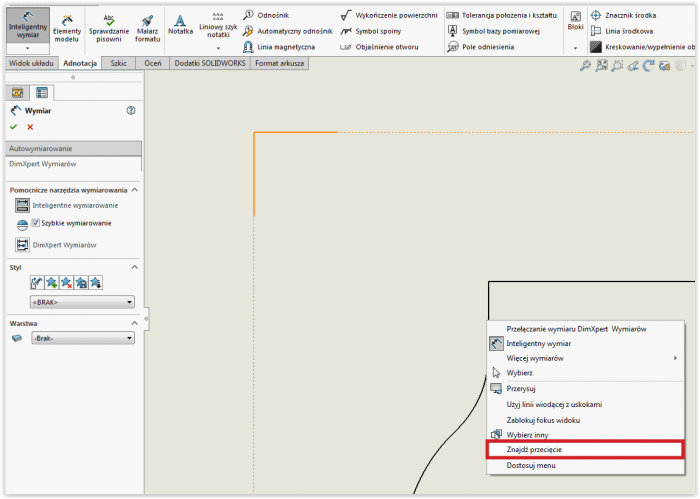Cancel Wymiar with the red X

pyautogui.click(x=30, y=127)
